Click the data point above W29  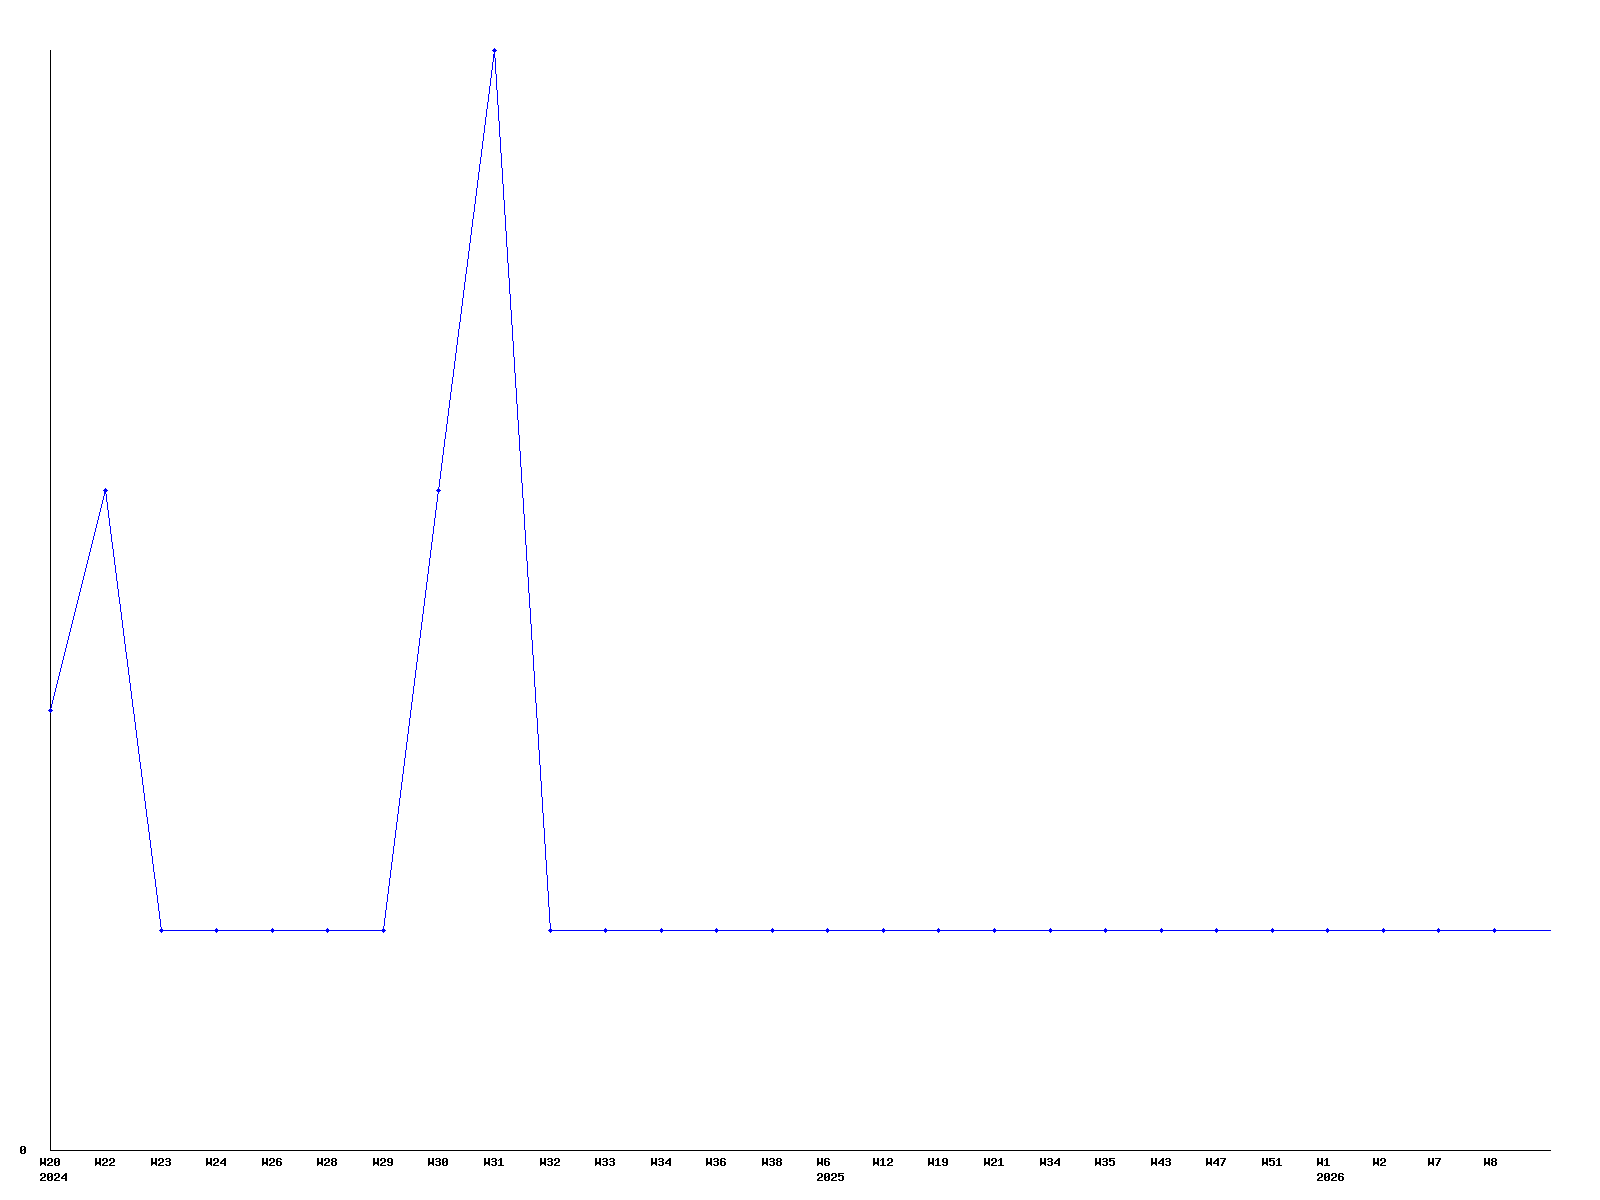(x=383, y=930)
